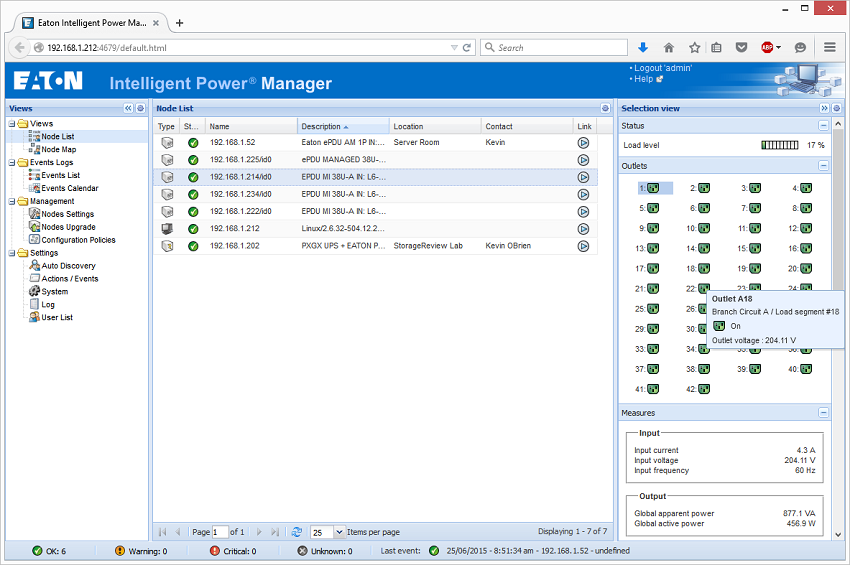Go to browser home page icon

click(668, 48)
